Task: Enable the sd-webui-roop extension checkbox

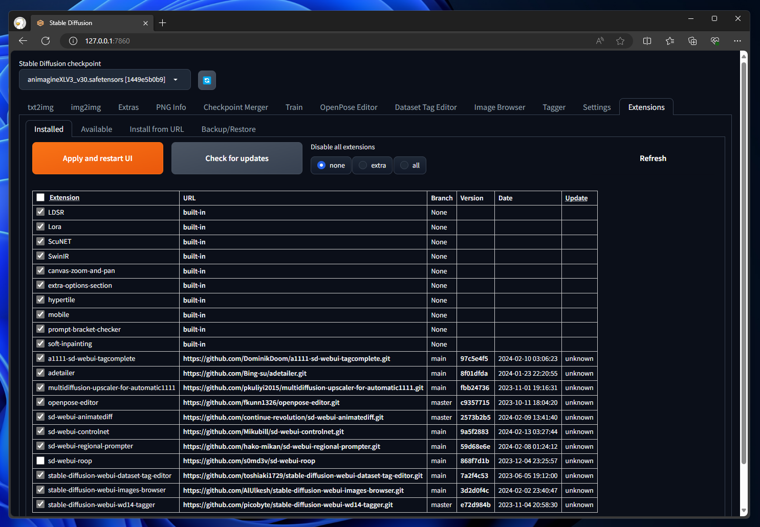Action: pyautogui.click(x=41, y=461)
